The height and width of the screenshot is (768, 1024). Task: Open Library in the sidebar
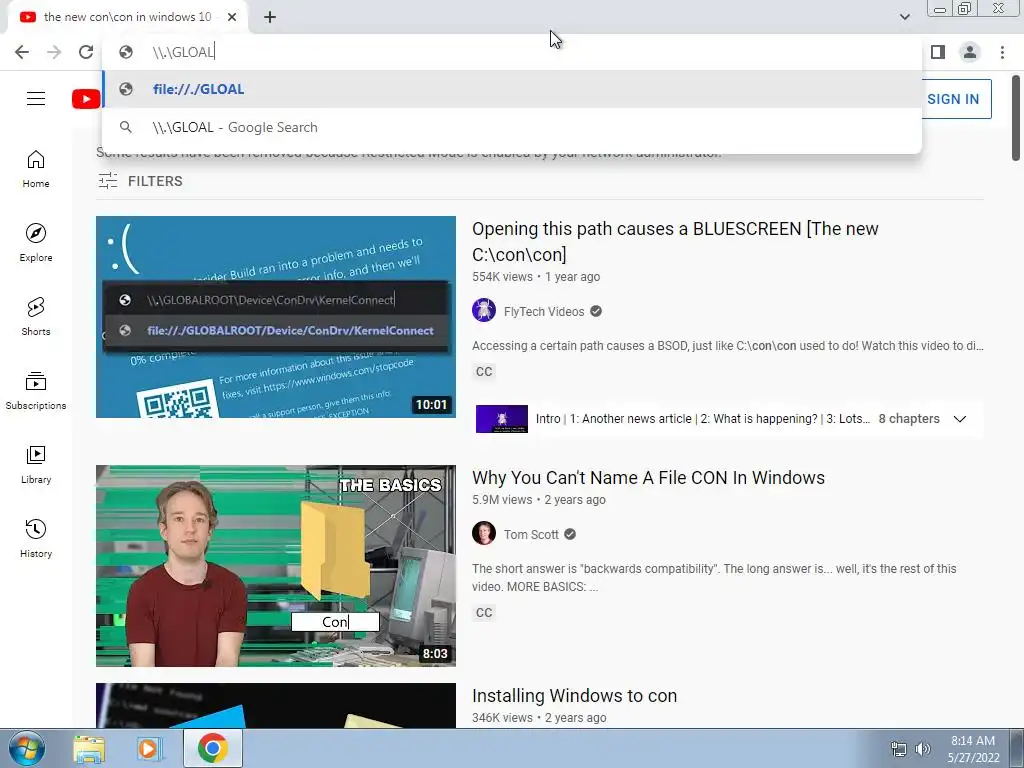tap(36, 464)
